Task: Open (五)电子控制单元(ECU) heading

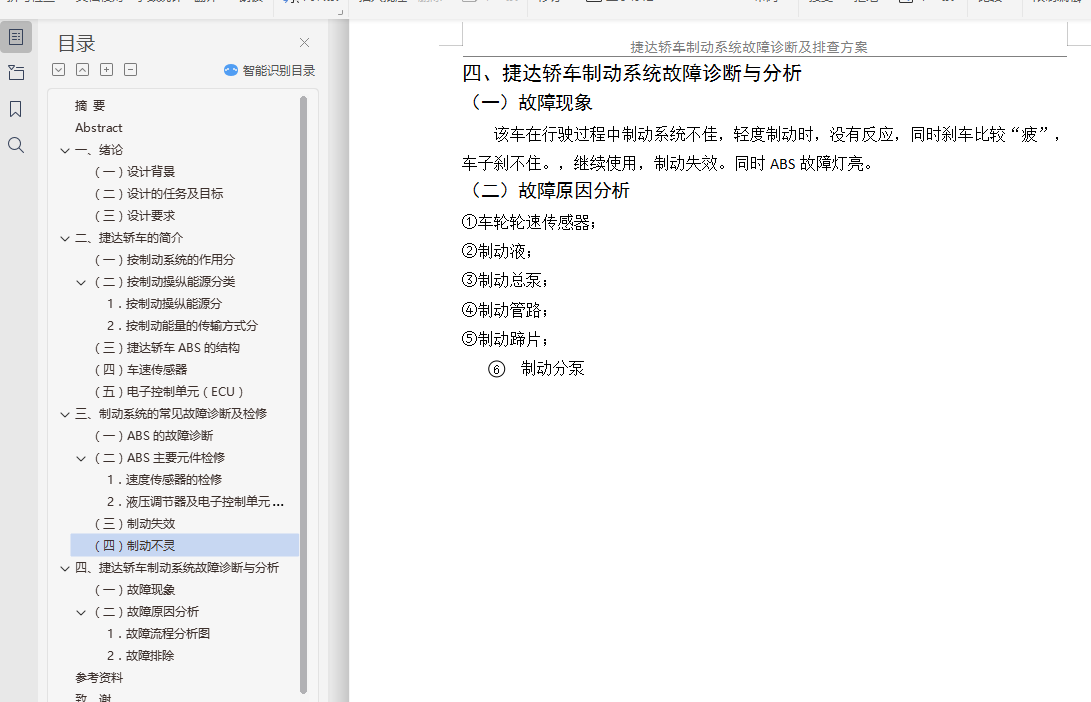Action: (x=169, y=392)
